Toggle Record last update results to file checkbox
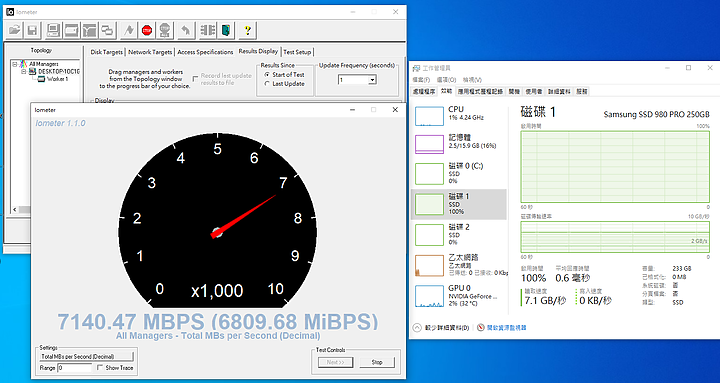 pyautogui.click(x=195, y=79)
